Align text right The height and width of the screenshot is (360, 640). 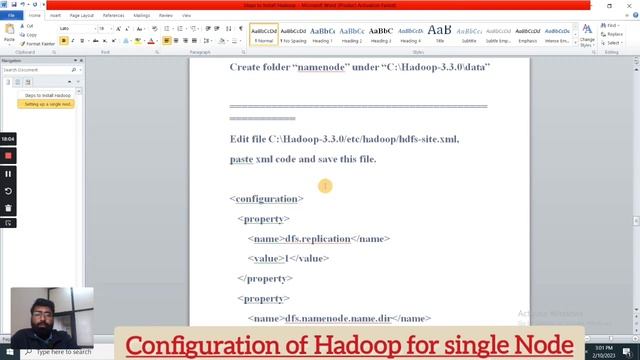coord(185,41)
